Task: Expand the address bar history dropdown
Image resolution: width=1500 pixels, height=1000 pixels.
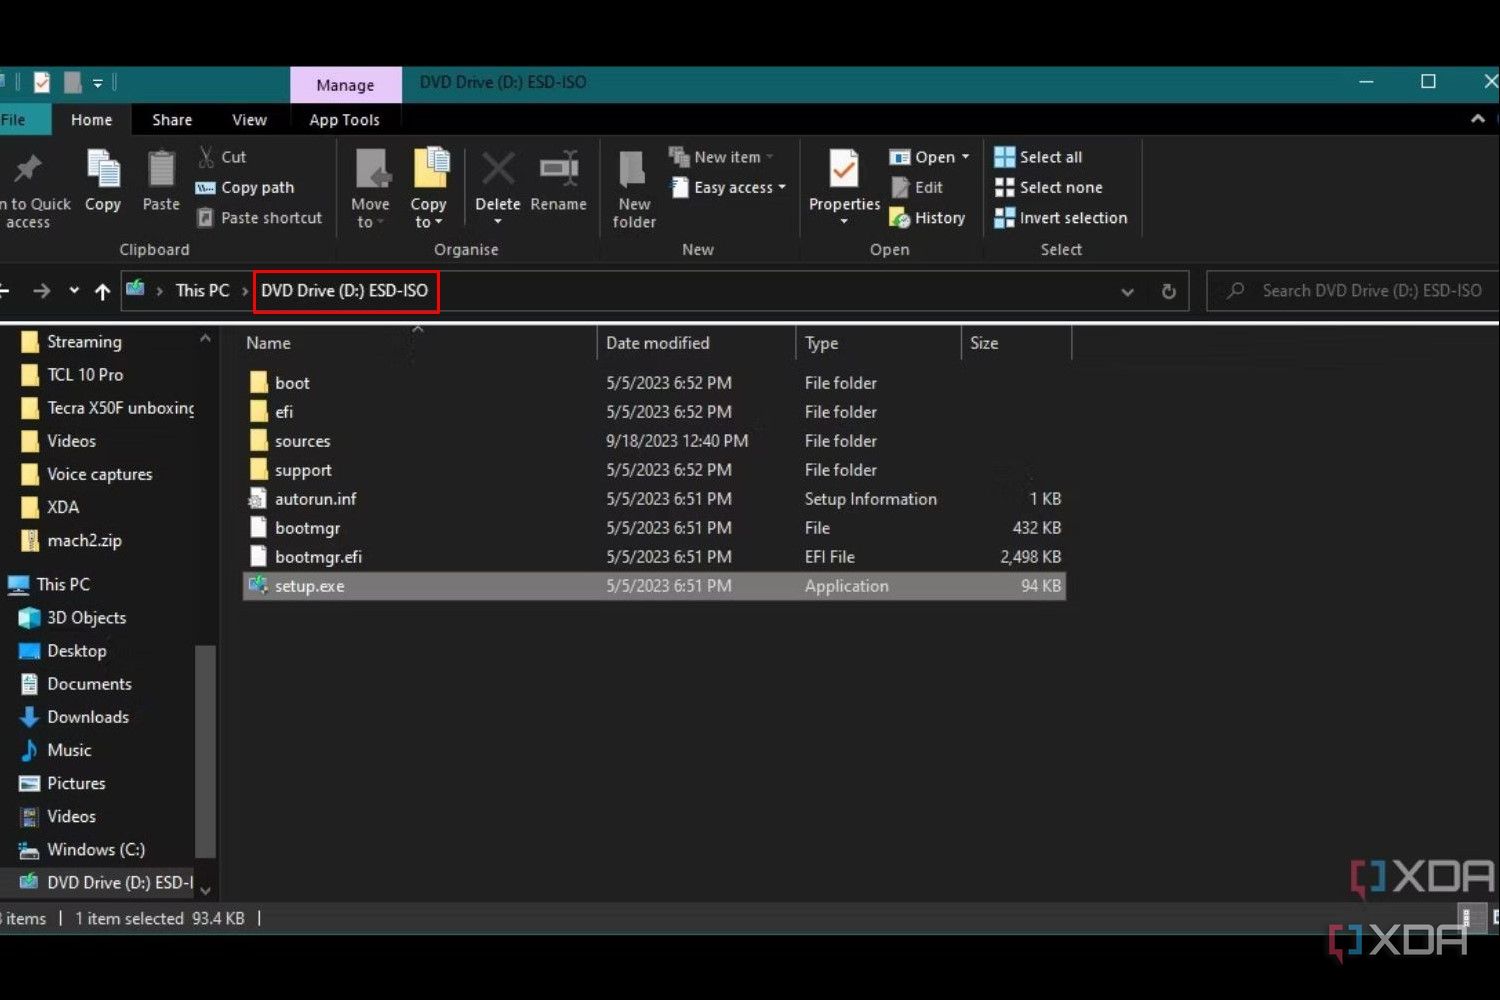Action: coord(1127,291)
